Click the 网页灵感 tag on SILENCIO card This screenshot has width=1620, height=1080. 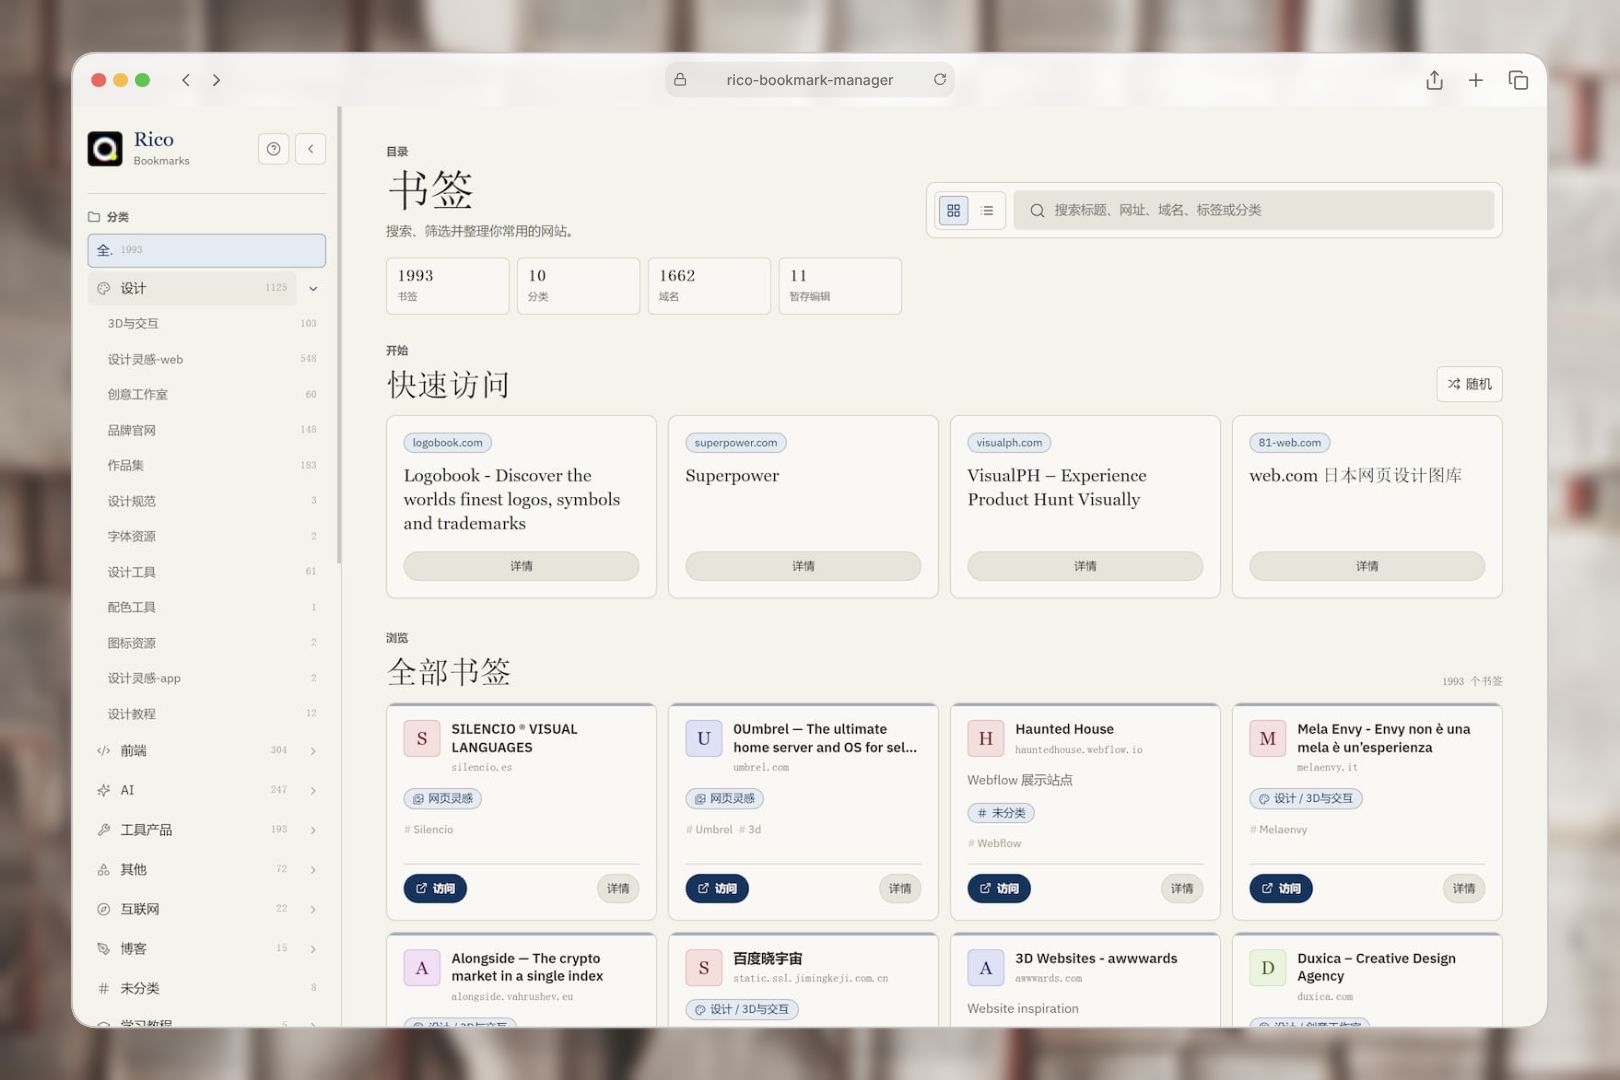click(443, 799)
